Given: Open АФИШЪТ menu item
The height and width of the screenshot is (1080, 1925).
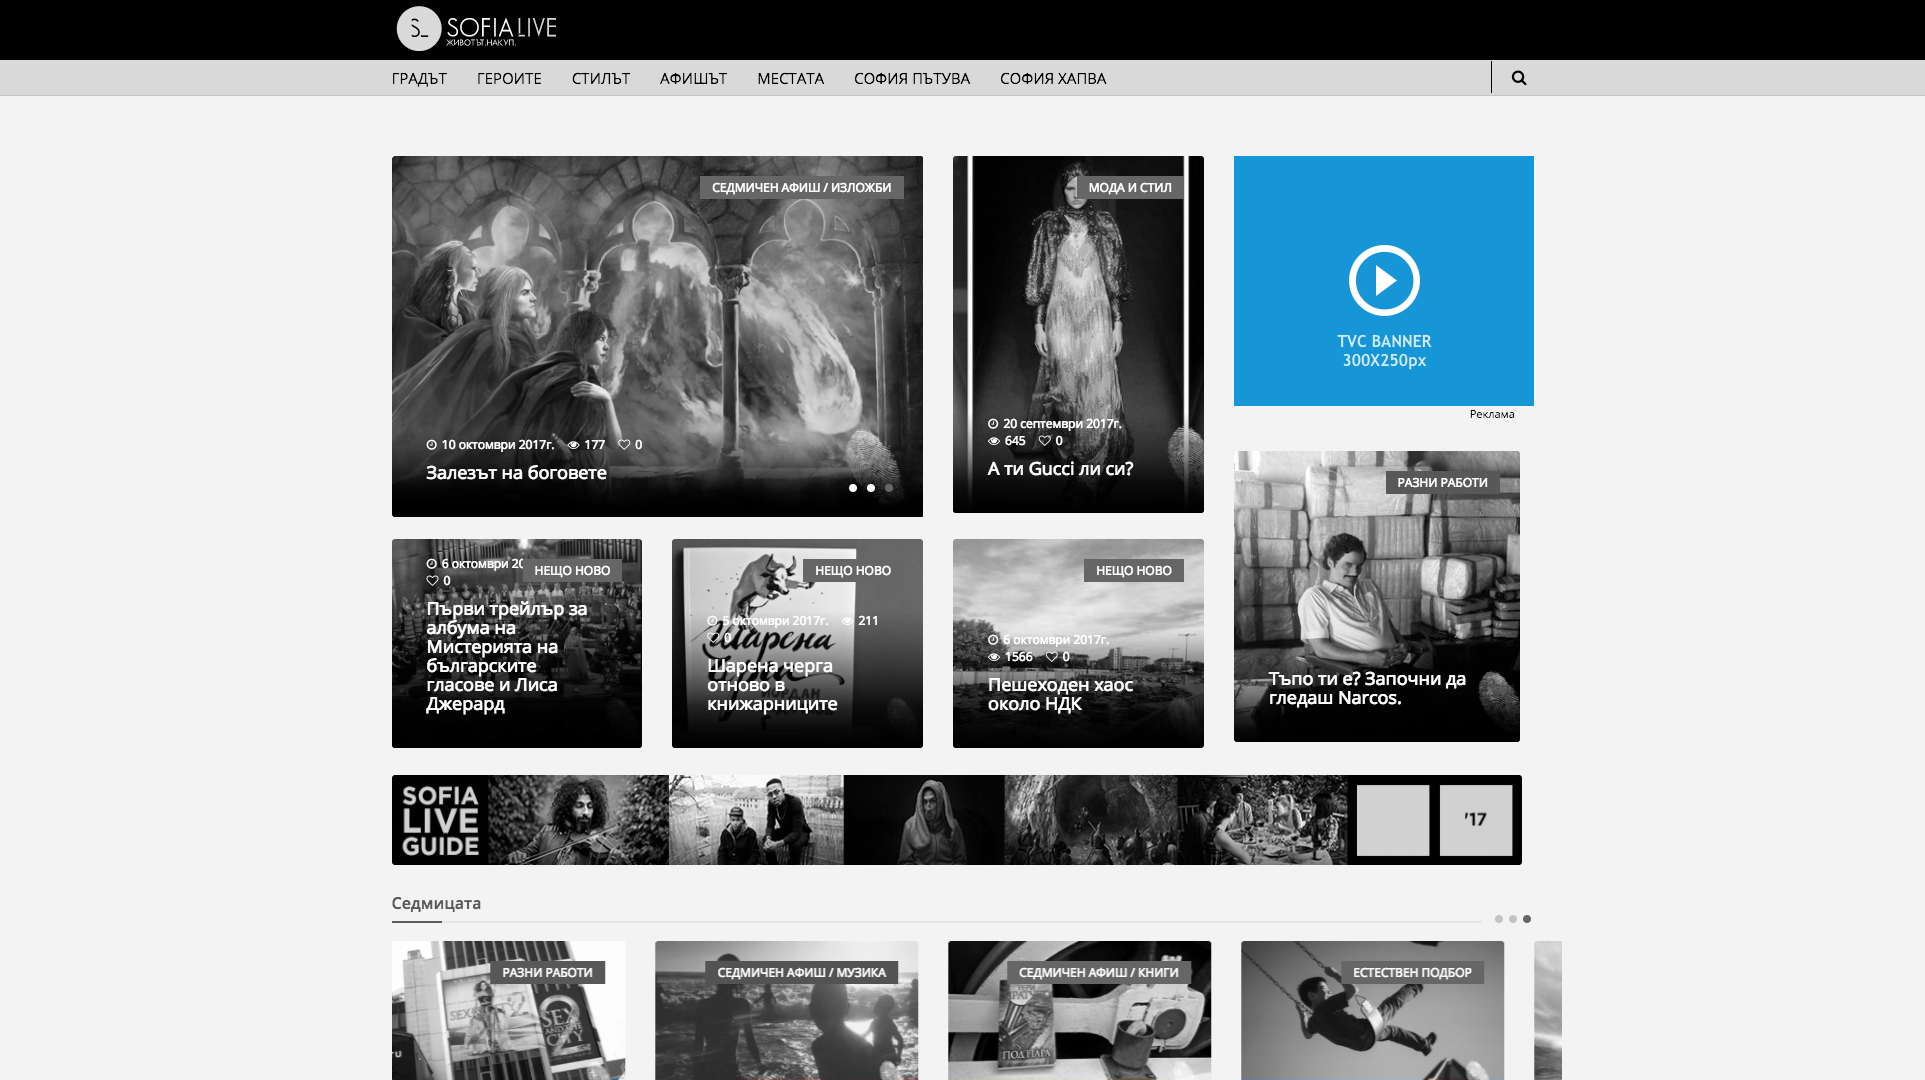Looking at the screenshot, I should 693,78.
